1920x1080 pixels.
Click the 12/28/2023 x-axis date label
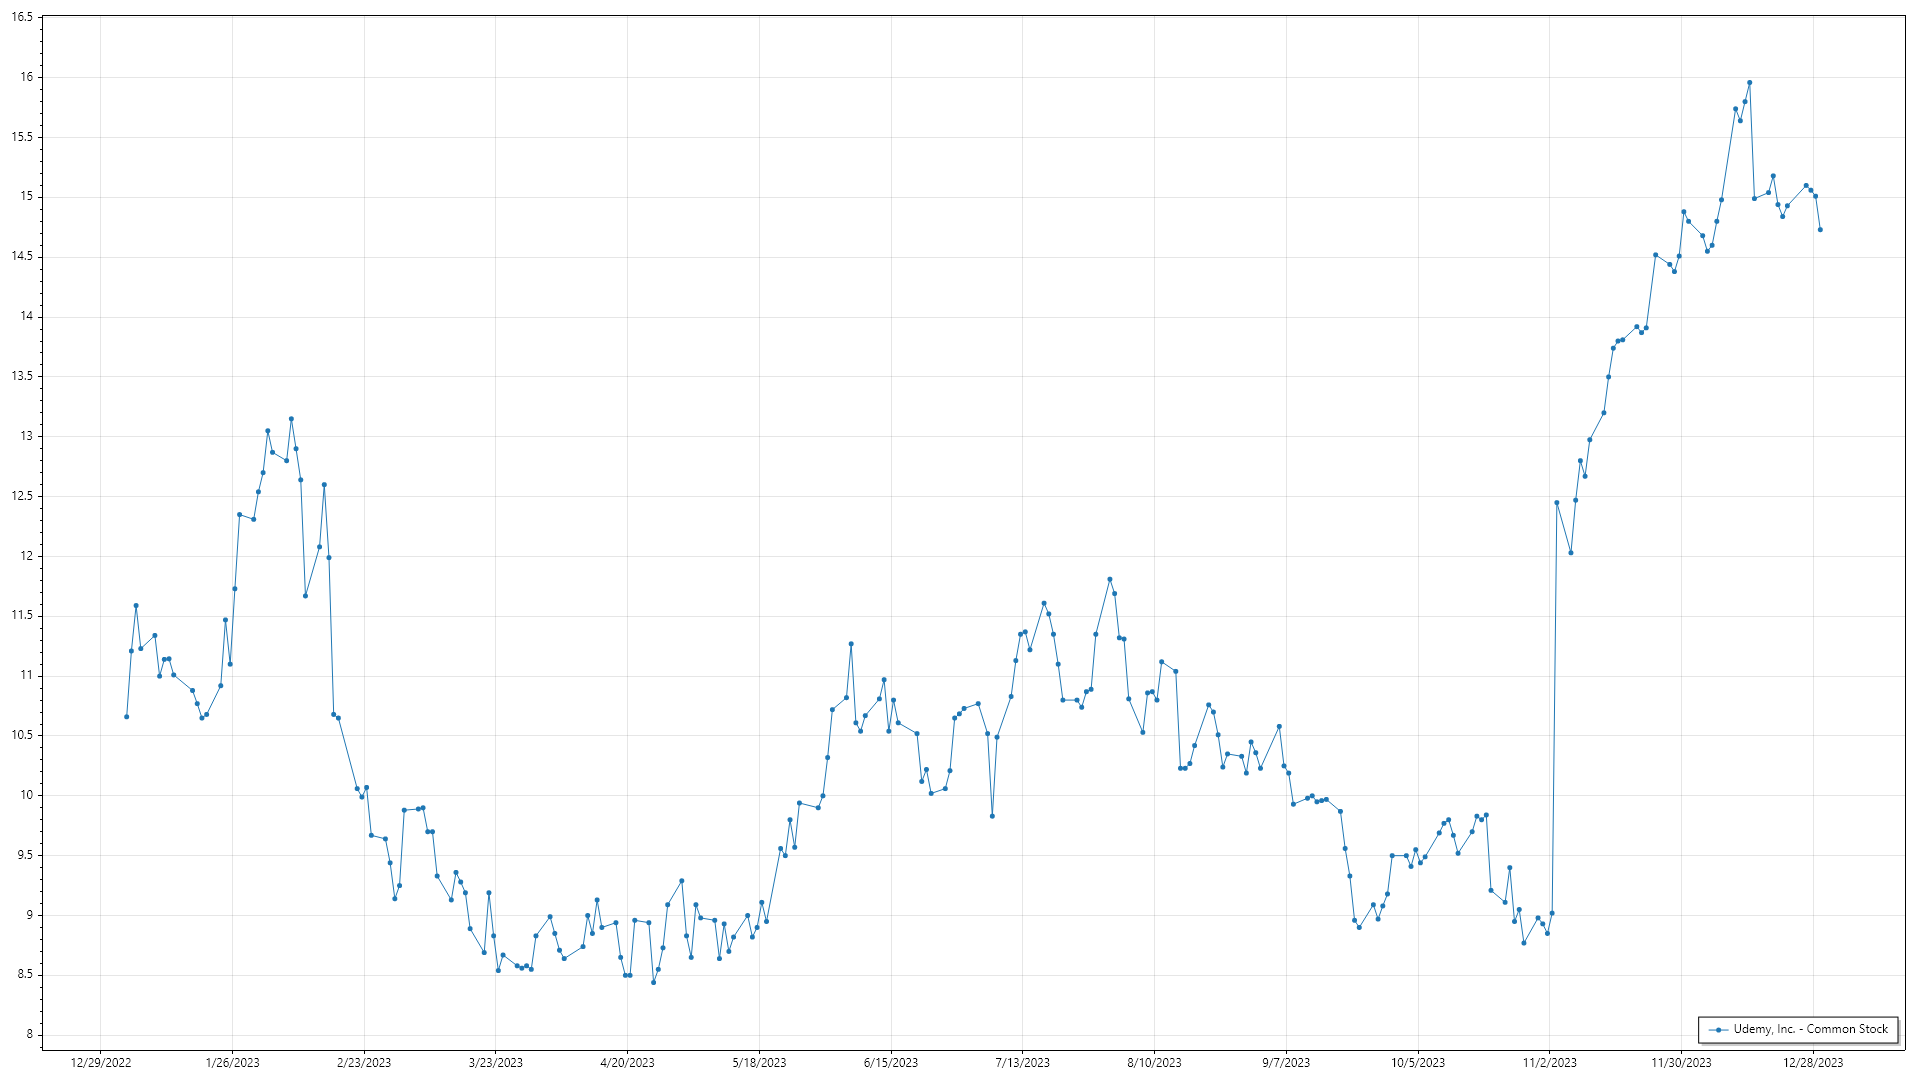pos(1813,1063)
